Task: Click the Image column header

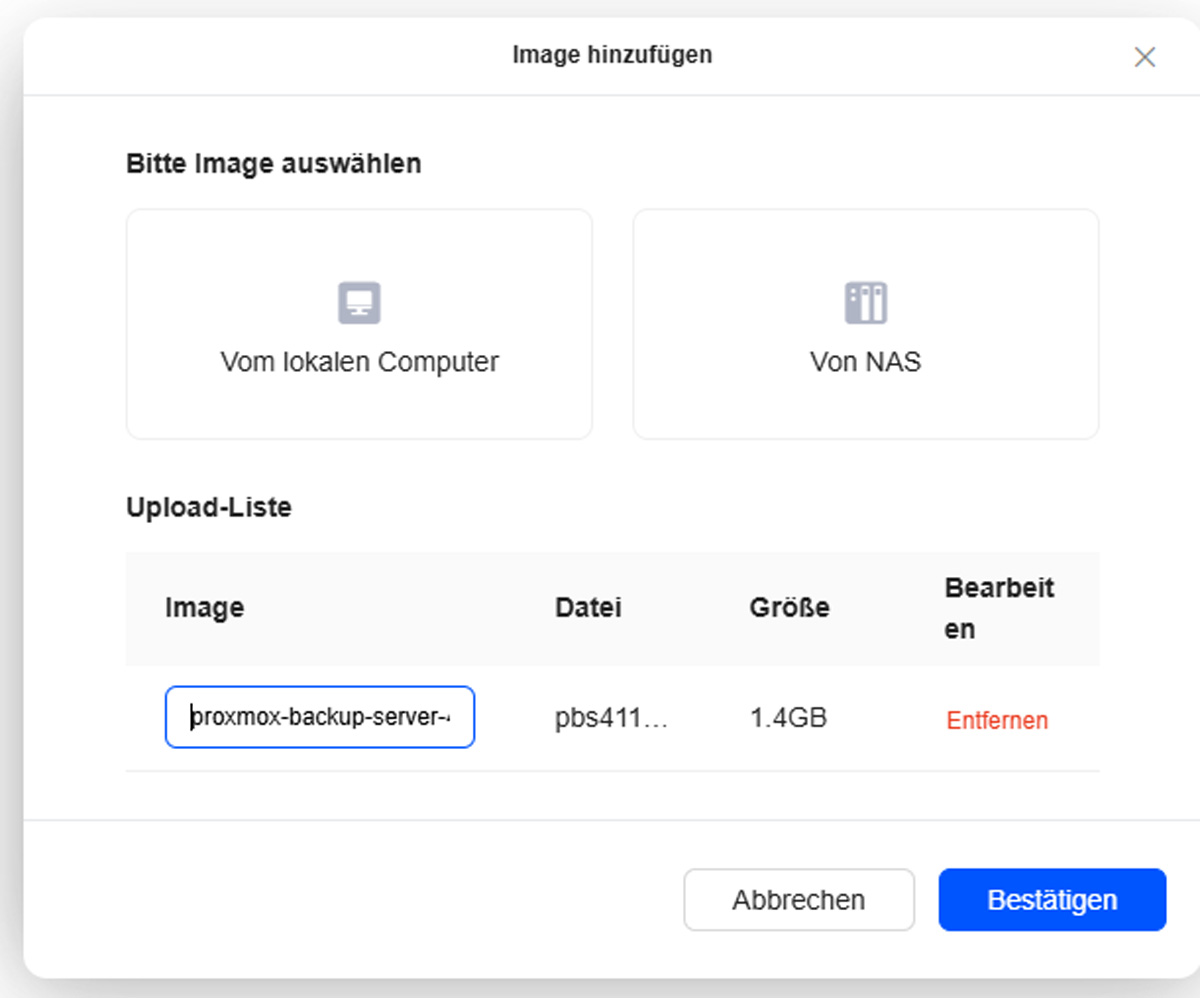Action: (x=204, y=608)
